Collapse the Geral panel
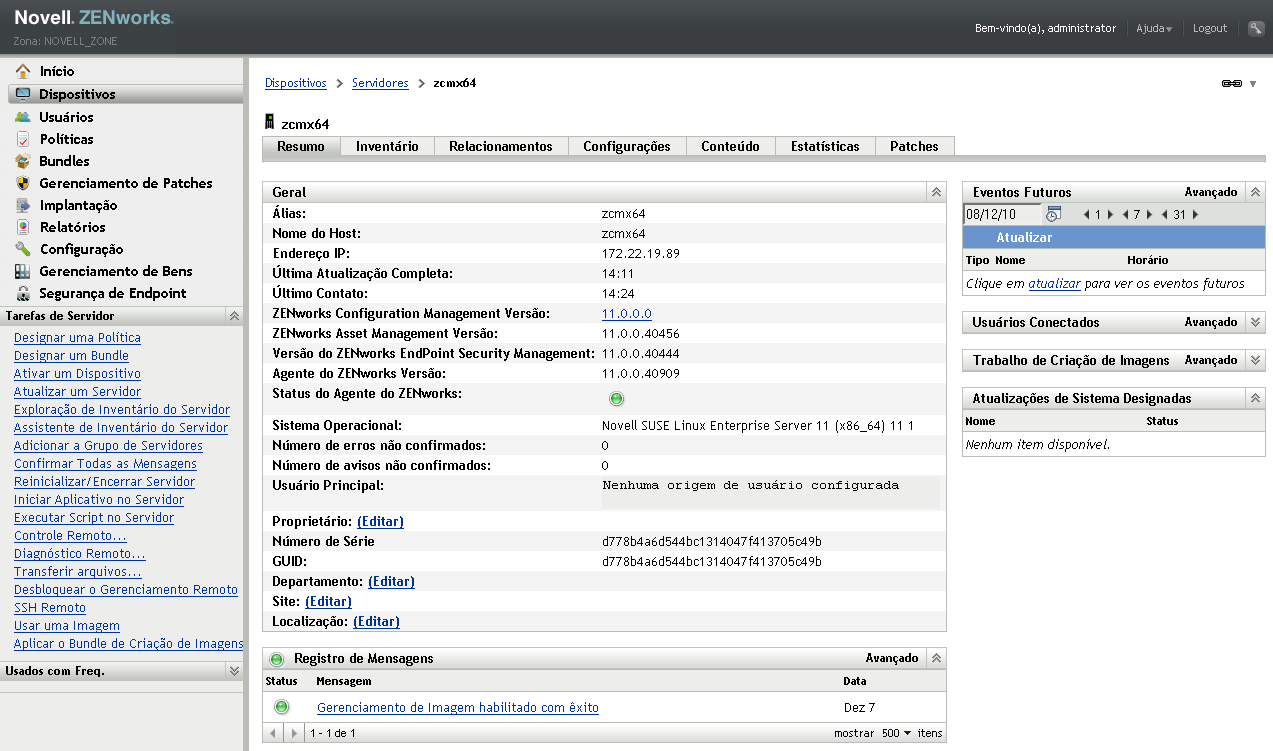The height and width of the screenshot is (751, 1273). point(936,192)
